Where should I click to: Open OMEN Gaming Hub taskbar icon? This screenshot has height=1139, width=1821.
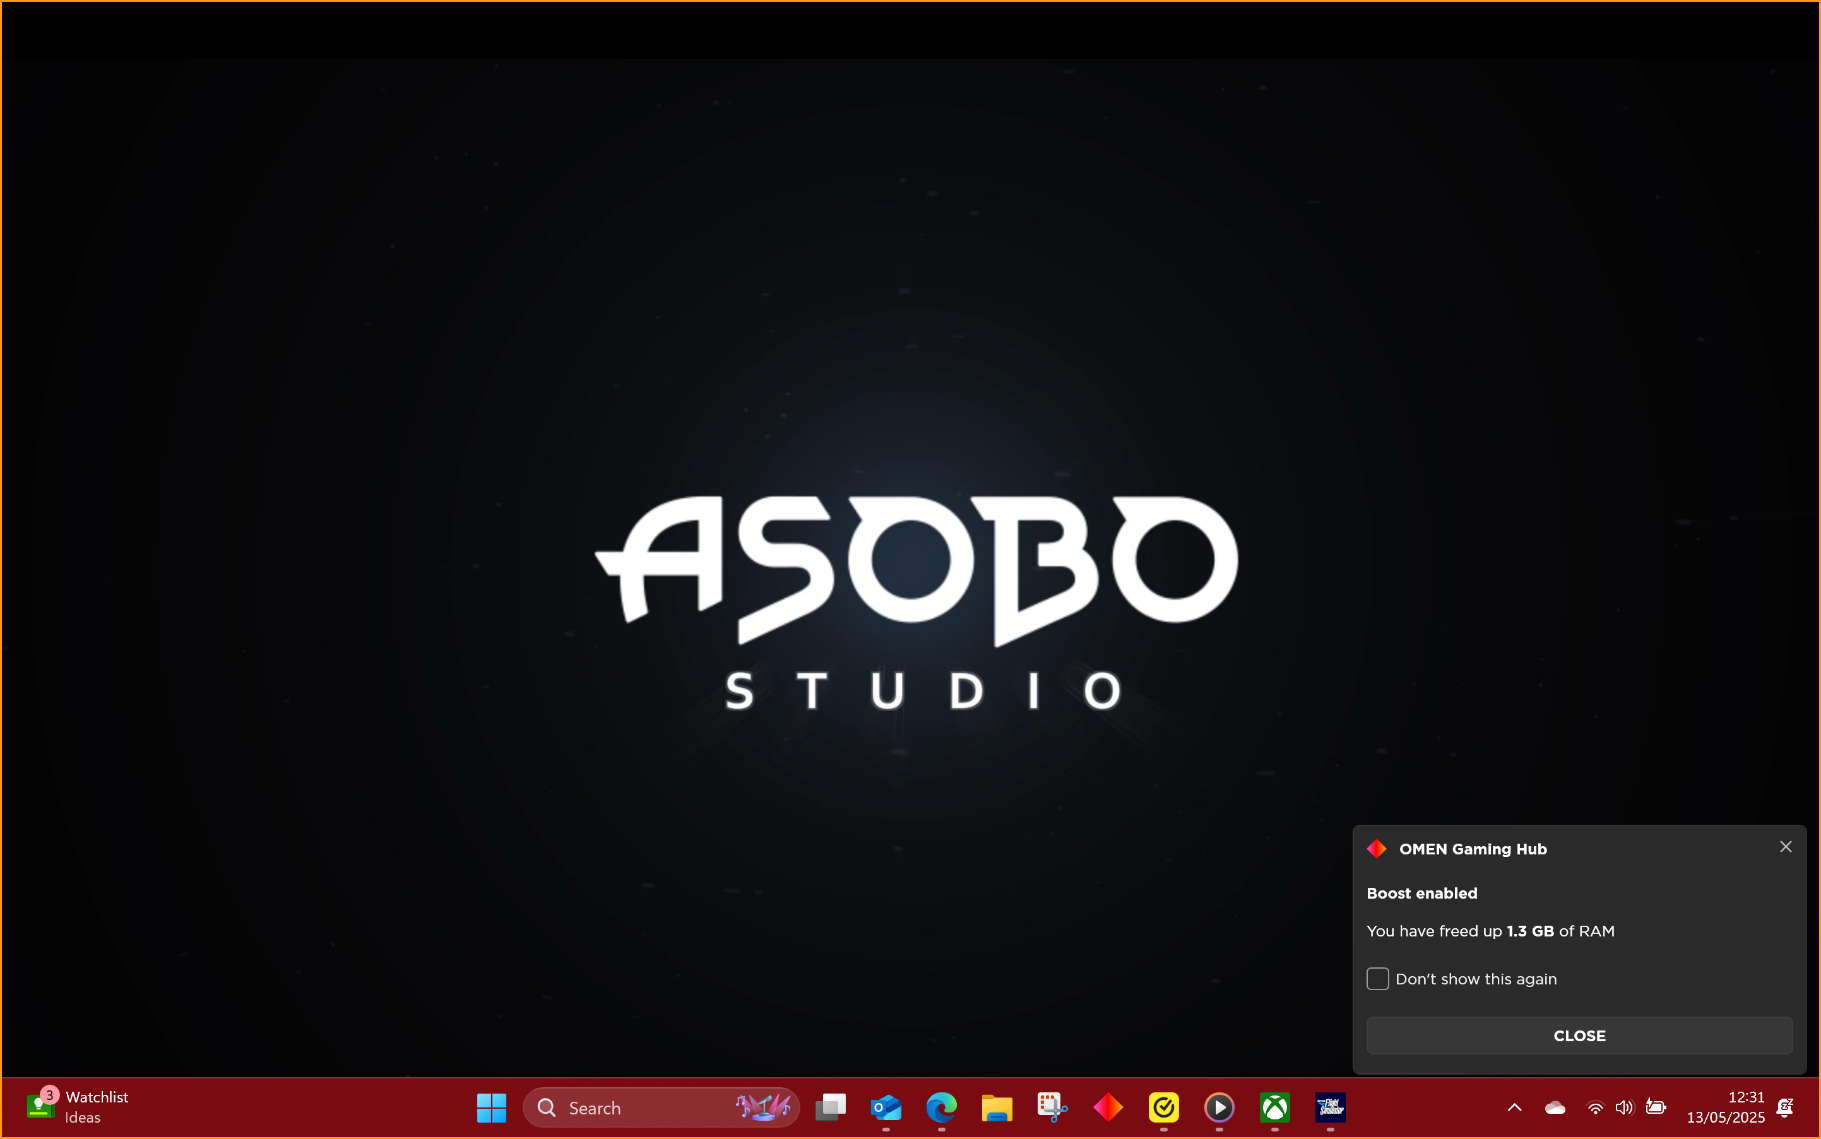tap(1108, 1108)
